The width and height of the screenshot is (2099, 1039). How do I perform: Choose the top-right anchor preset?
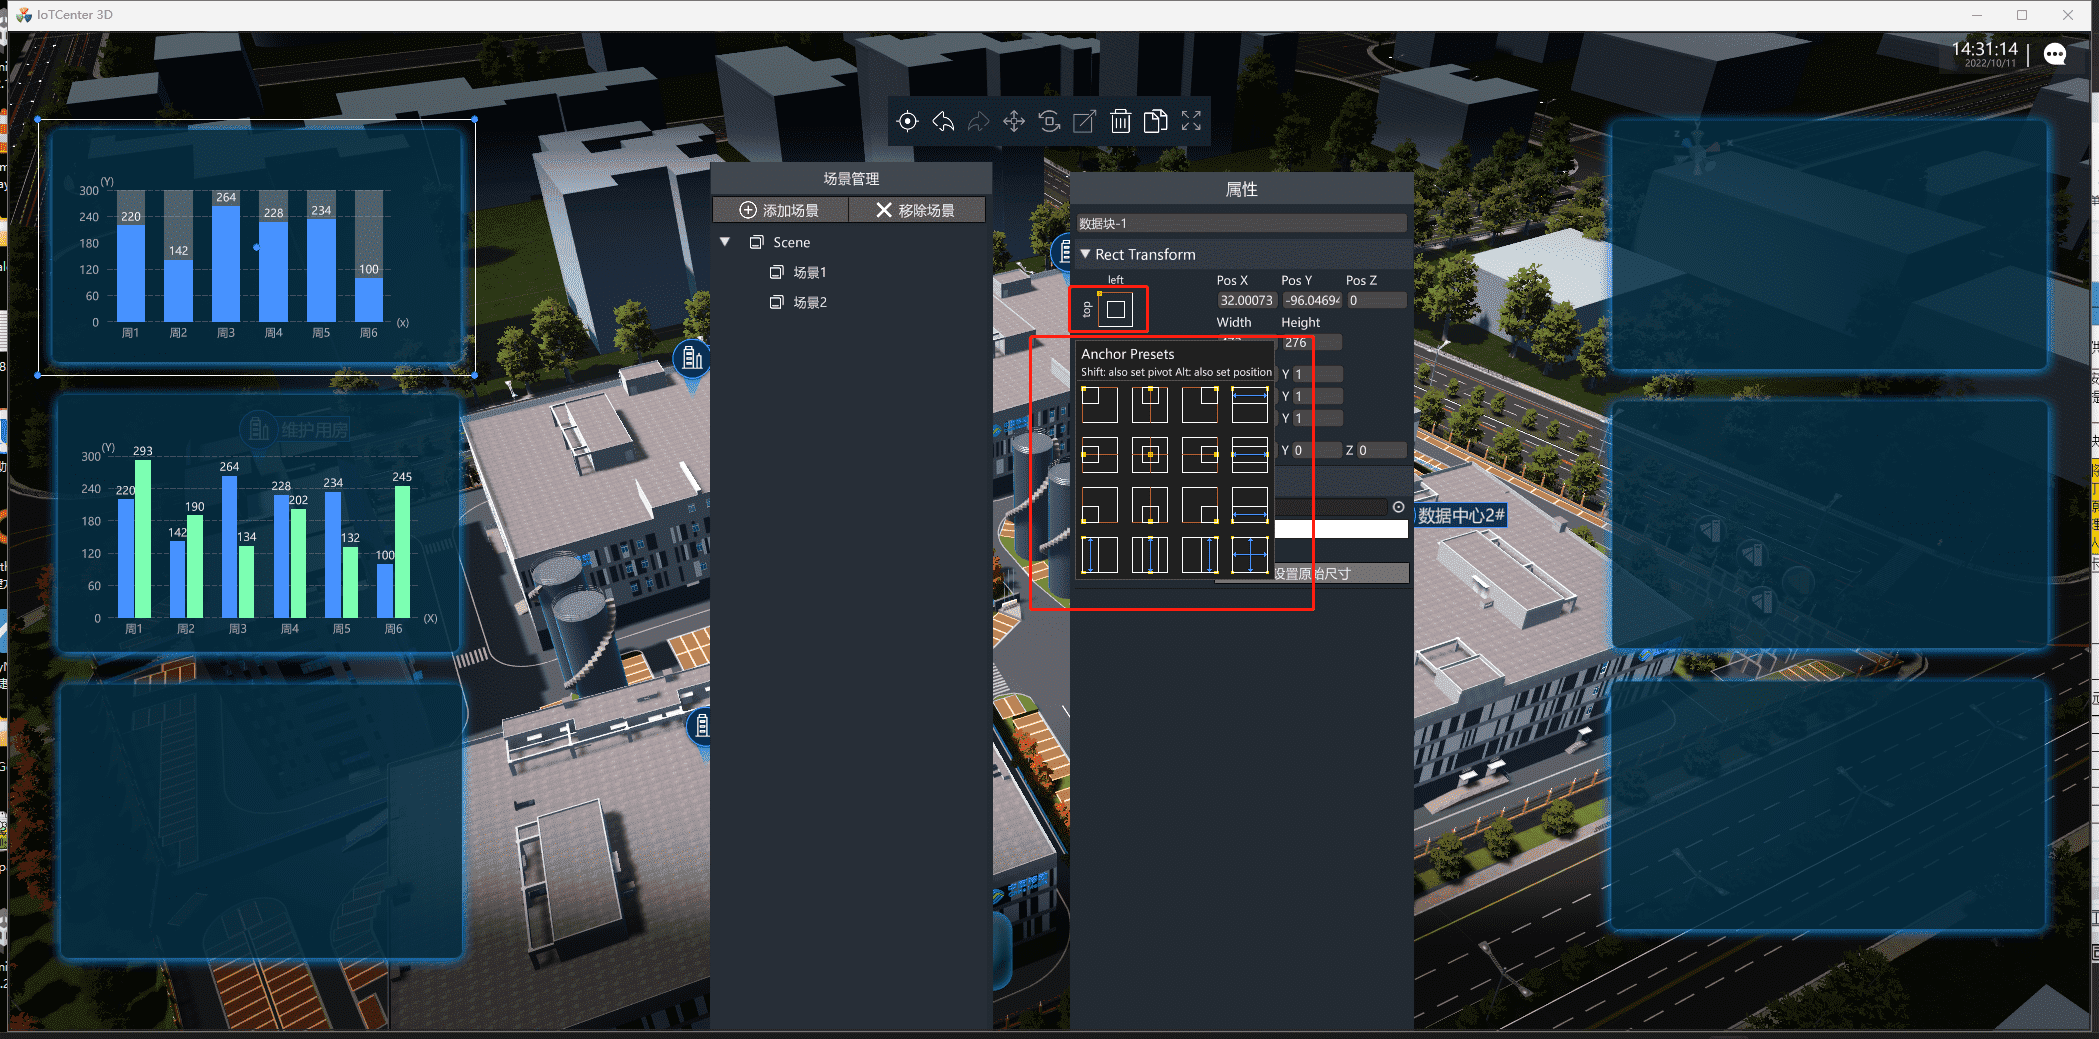click(1199, 404)
